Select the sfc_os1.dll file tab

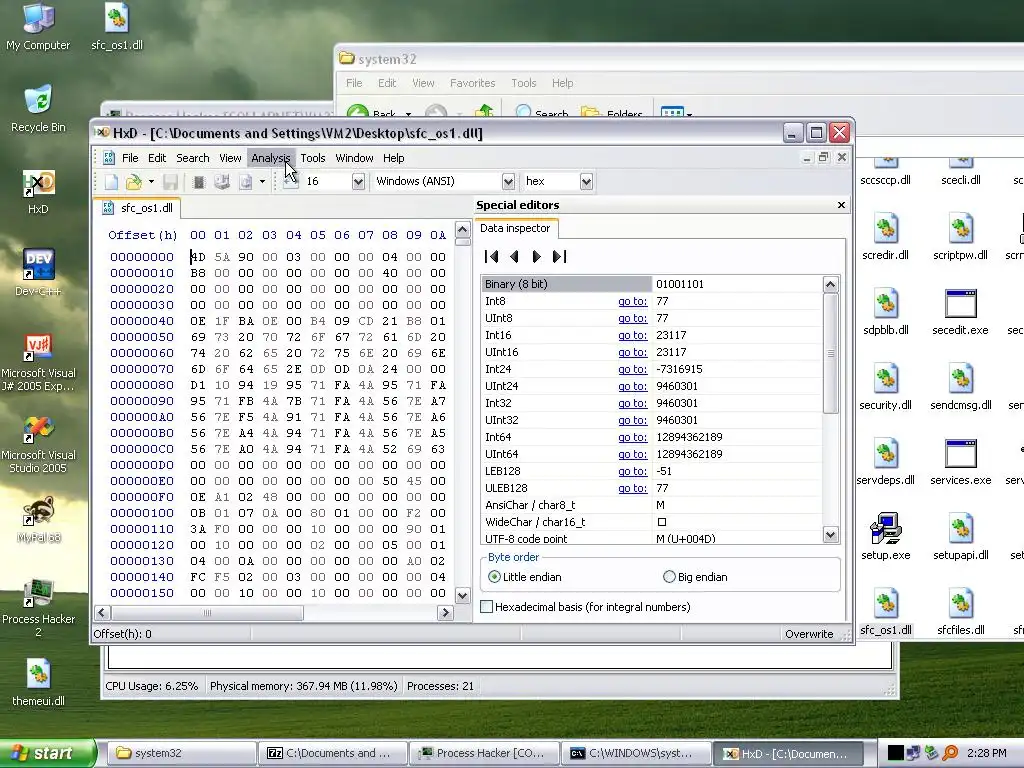(x=138, y=208)
